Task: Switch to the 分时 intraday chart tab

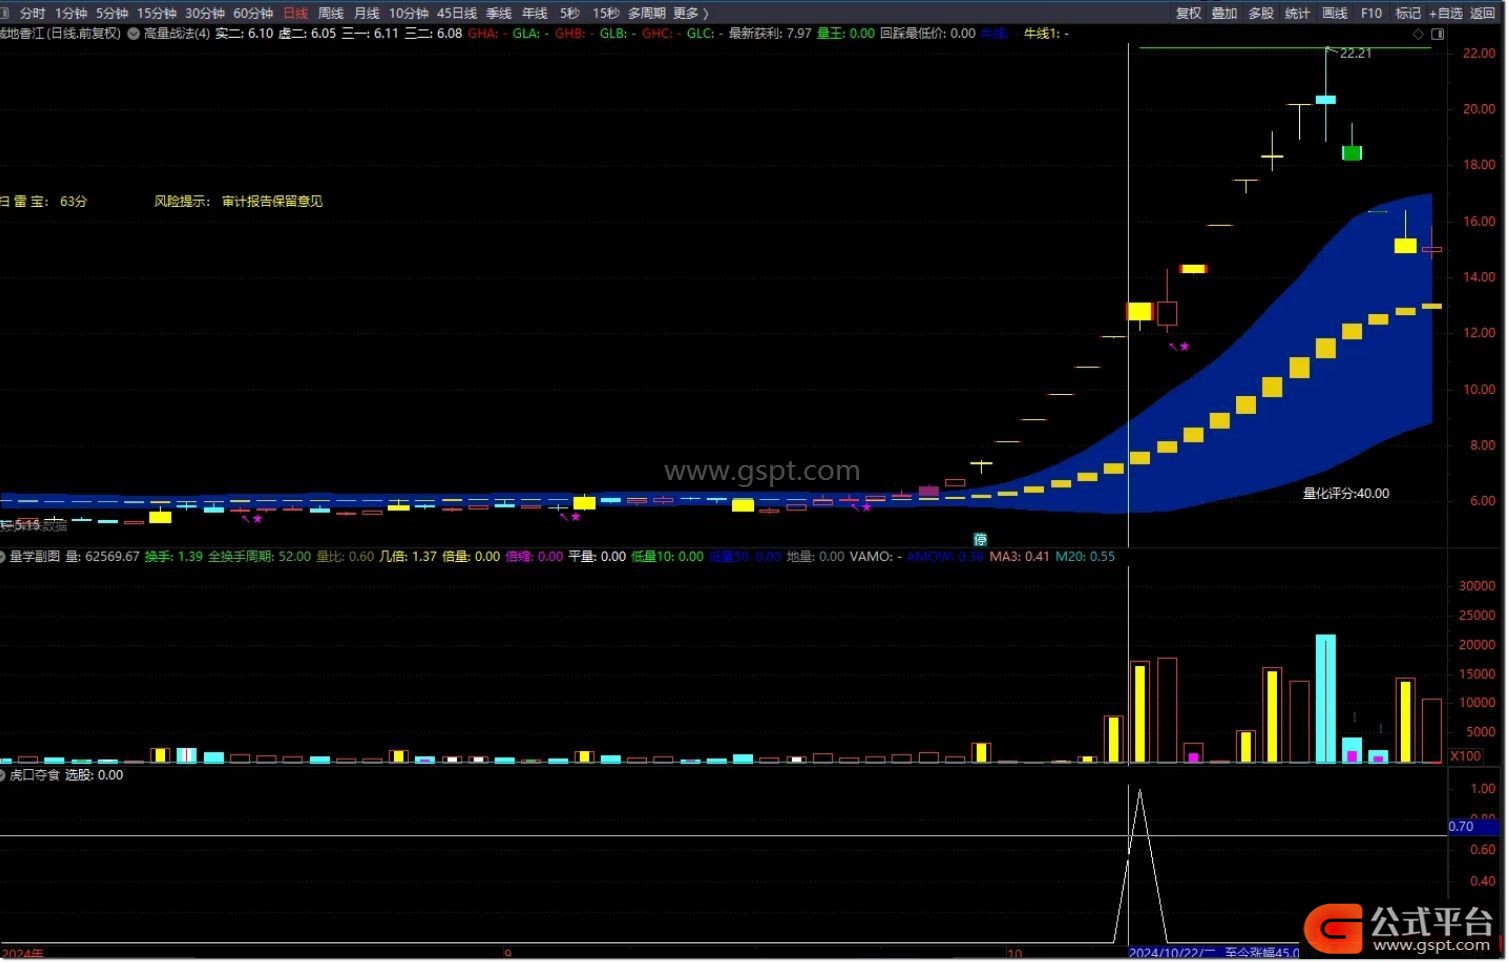Action: point(32,13)
